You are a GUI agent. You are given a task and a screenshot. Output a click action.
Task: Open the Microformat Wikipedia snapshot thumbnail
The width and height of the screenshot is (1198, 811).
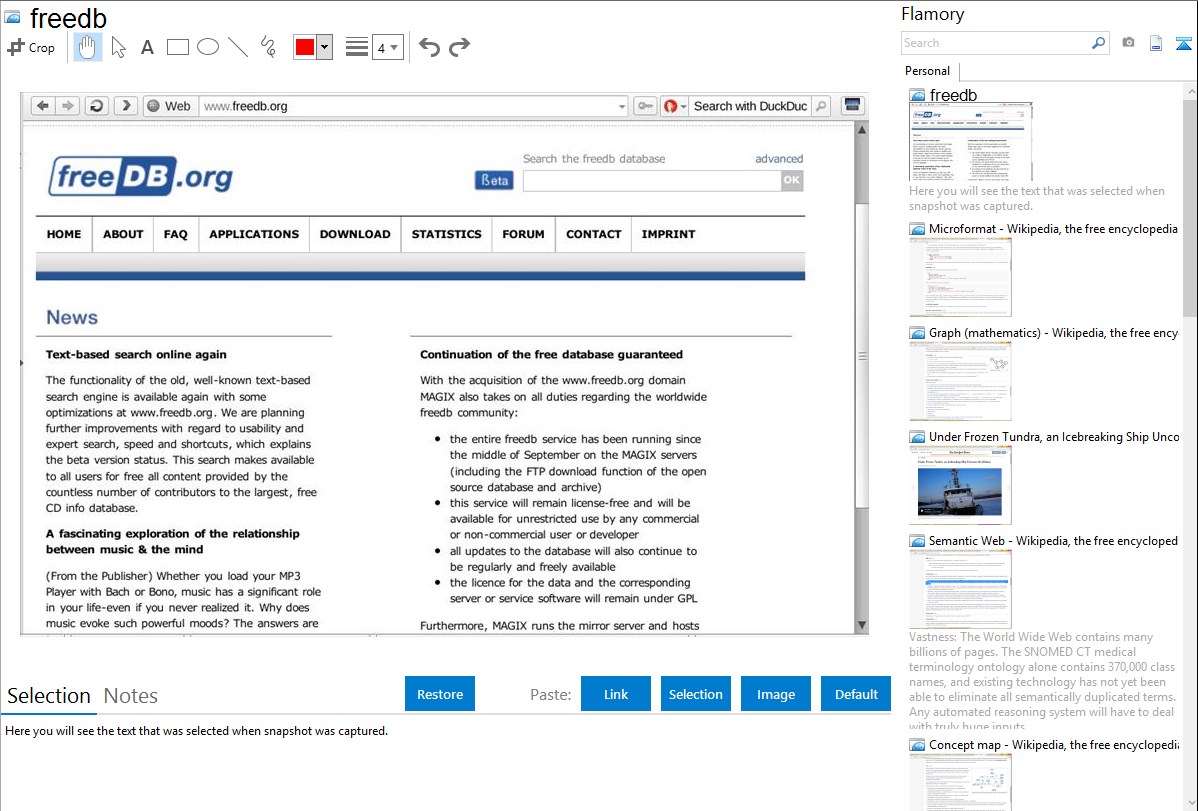[960, 277]
